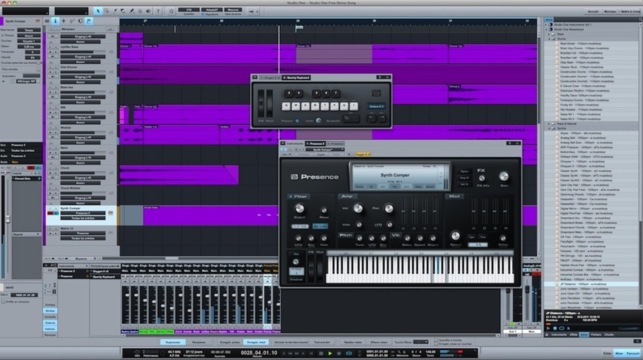Toggle the Filter section on in Presence
643x360 pixels.
(291, 196)
